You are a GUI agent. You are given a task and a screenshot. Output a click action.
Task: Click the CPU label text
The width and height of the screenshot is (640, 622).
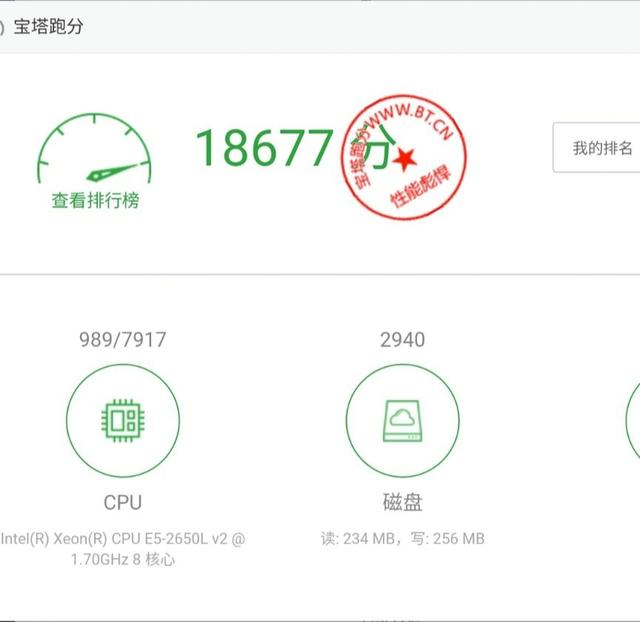point(123,502)
